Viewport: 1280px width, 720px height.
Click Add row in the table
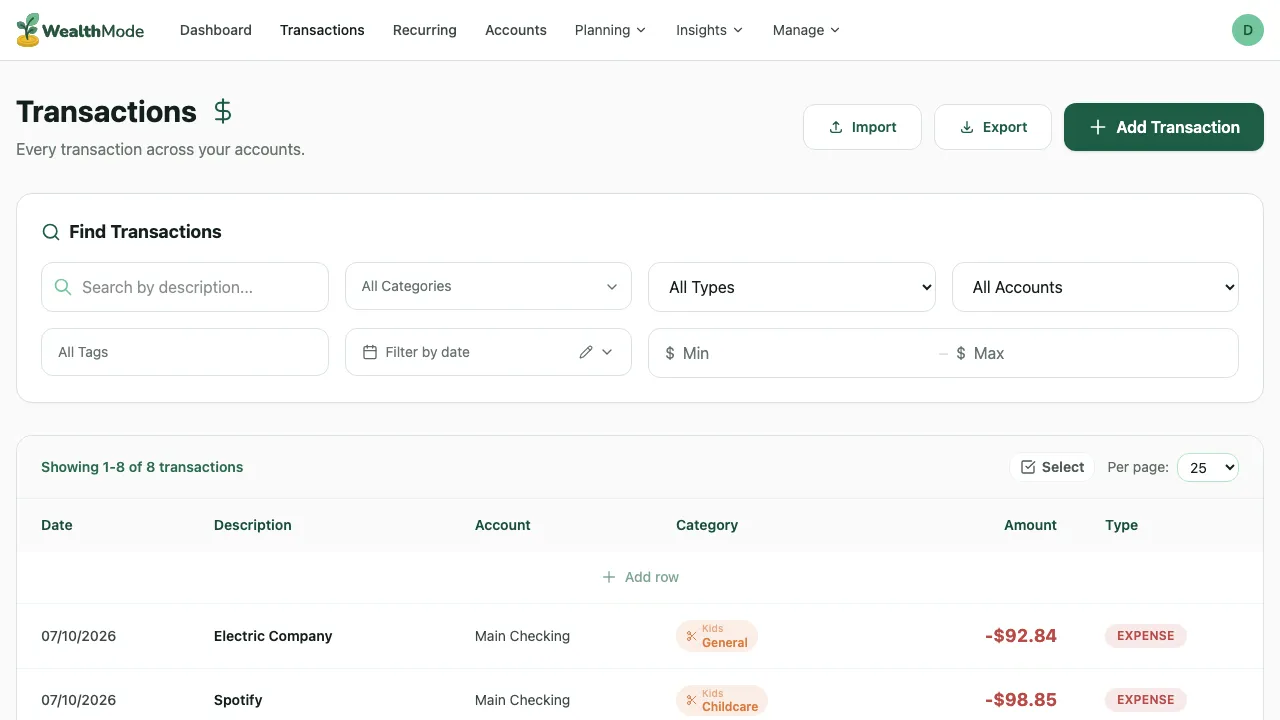[640, 577]
